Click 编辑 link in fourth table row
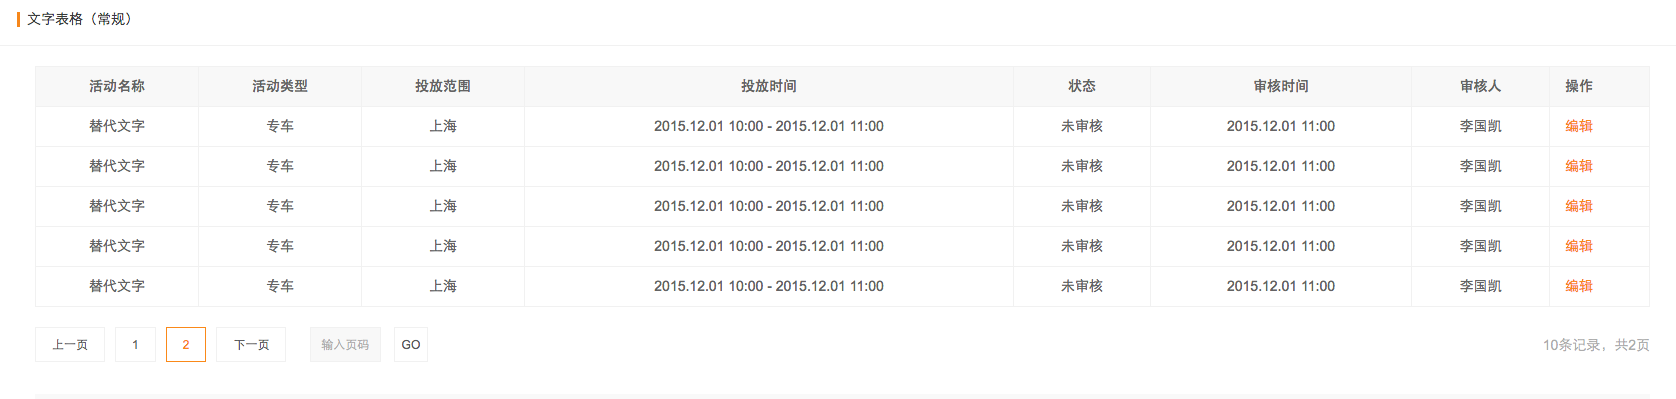This screenshot has height=399, width=1676. tap(1578, 246)
